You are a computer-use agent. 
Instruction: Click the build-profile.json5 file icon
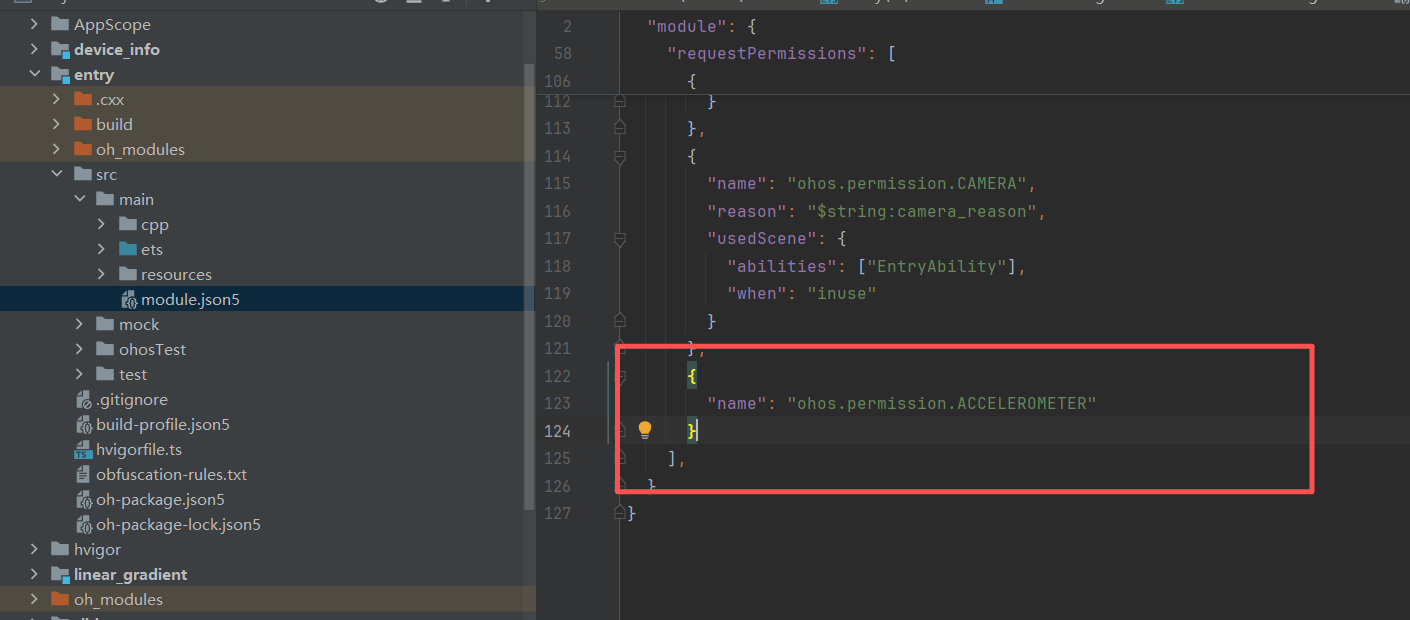84,424
